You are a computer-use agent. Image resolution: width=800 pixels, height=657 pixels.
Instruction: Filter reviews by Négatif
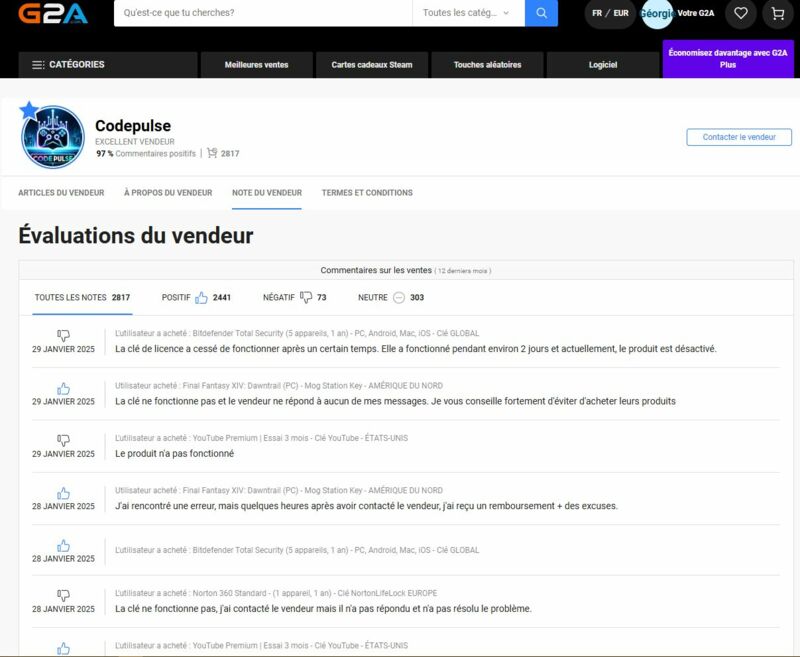tap(294, 297)
